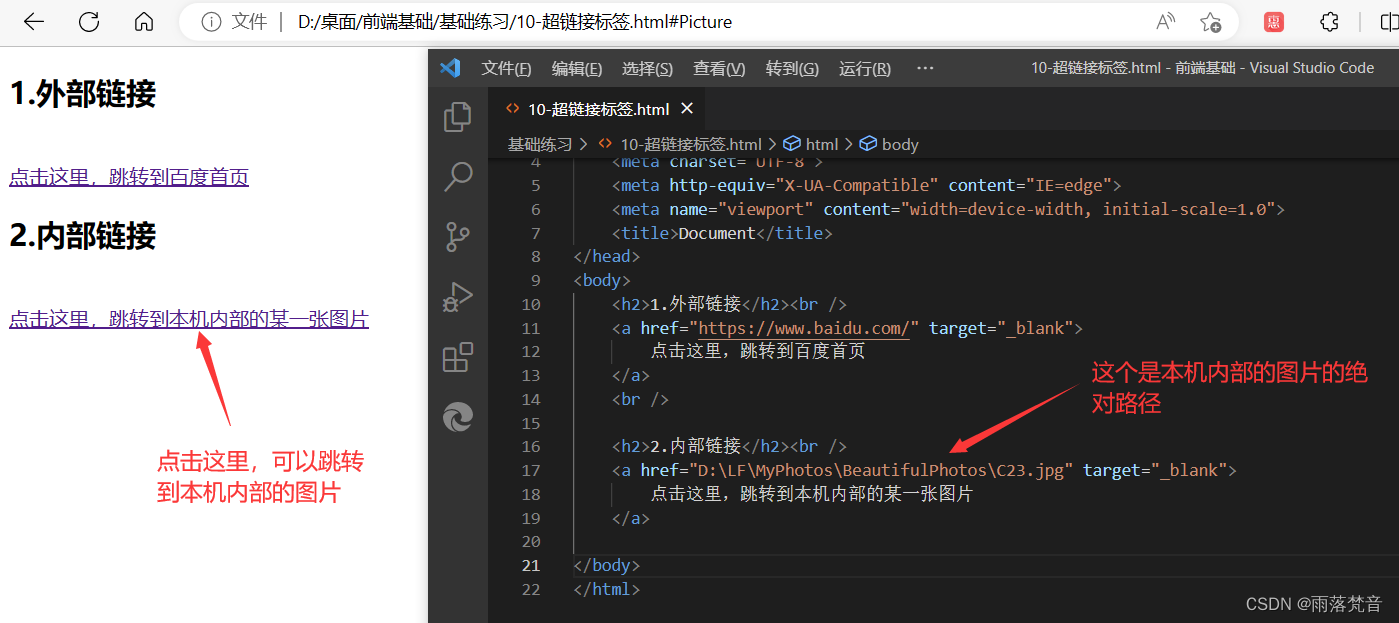Open the 转到(G) menu
Viewport: 1399px width, 623px height.
click(792, 68)
